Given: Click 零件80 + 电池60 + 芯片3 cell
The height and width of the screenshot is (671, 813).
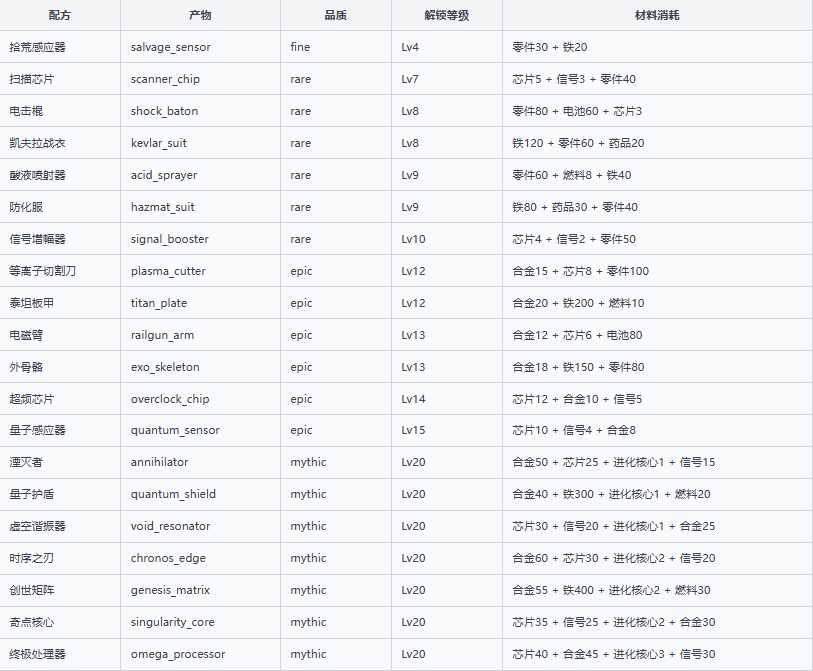Looking at the screenshot, I should (657, 111).
